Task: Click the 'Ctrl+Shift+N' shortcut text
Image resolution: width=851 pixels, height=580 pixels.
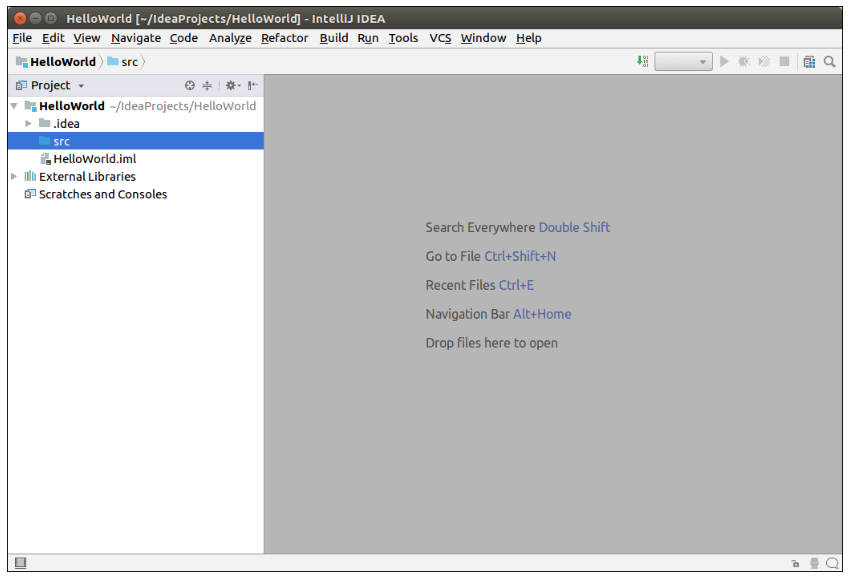Action: (520, 256)
